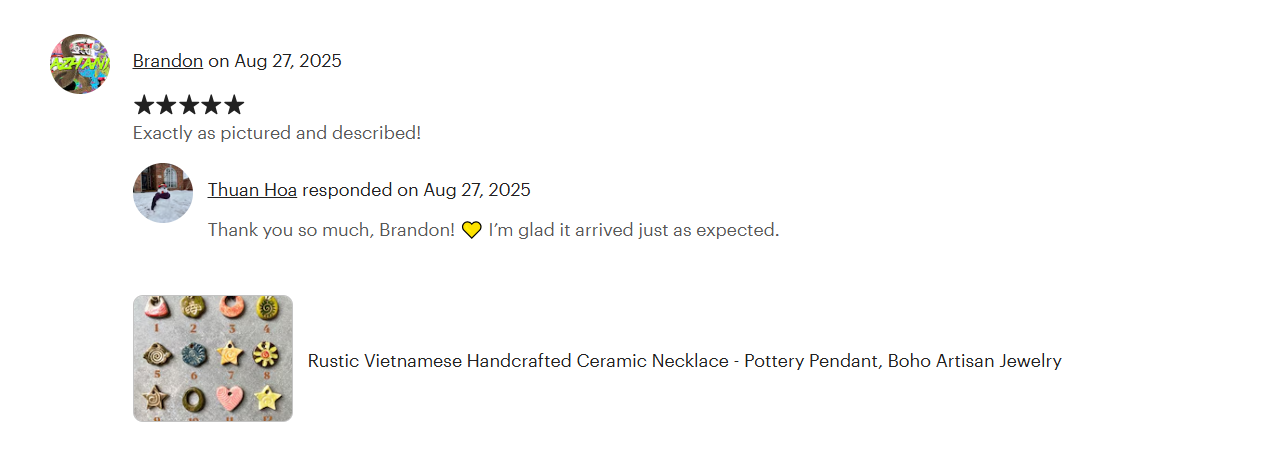Viewport: 1281px width, 461px height.
Task: Open the Thuan Hoa shop owner link
Action: (x=252, y=190)
